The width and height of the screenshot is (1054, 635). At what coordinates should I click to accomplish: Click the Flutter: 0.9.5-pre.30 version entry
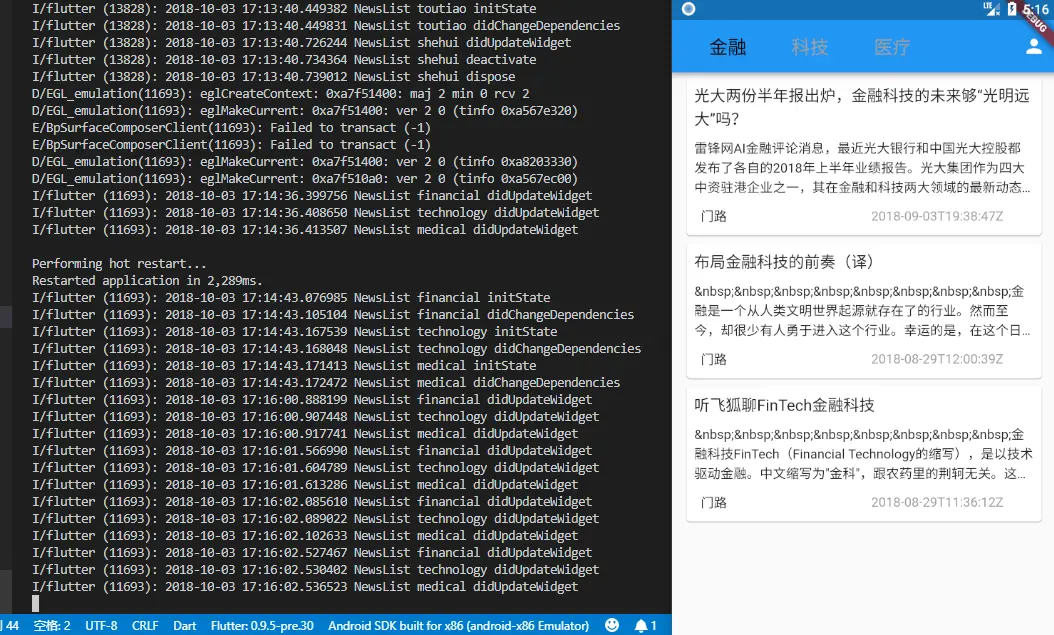tap(262, 626)
